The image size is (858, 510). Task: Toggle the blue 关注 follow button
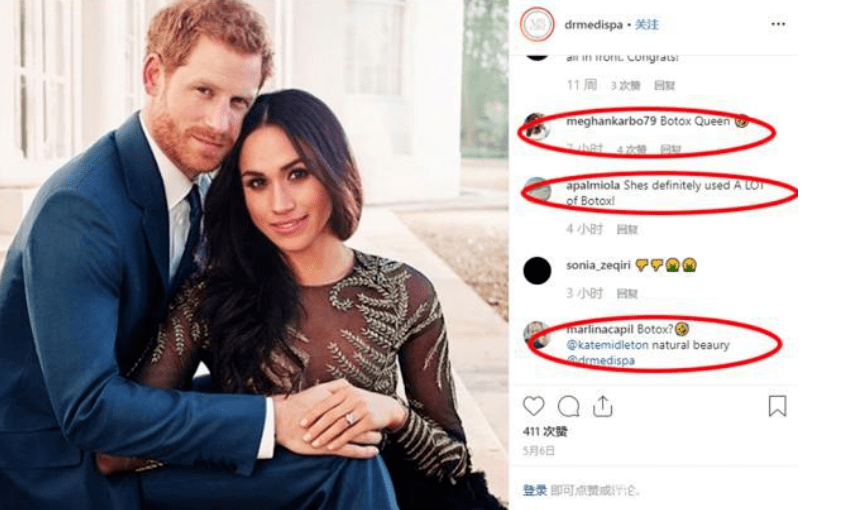[647, 24]
